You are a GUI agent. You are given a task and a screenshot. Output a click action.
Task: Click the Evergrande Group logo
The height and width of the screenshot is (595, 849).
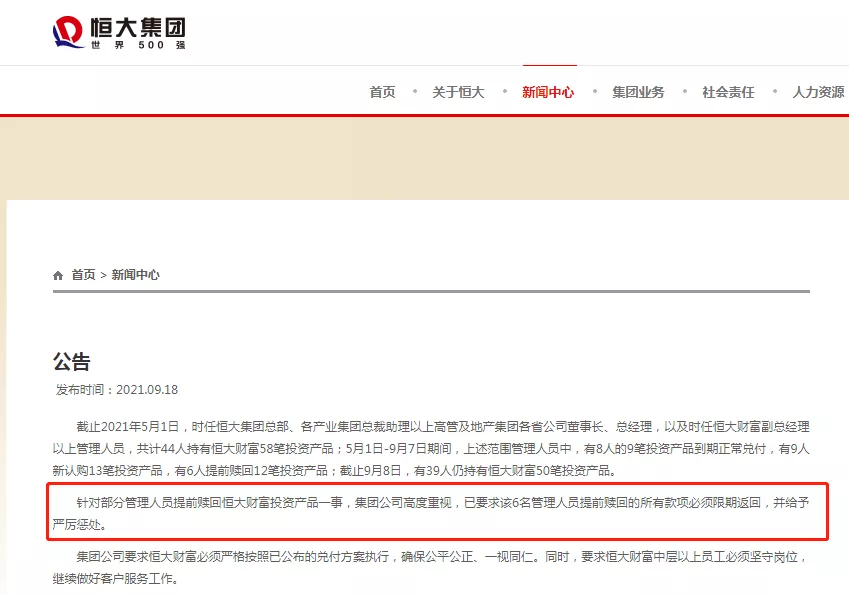click(119, 32)
